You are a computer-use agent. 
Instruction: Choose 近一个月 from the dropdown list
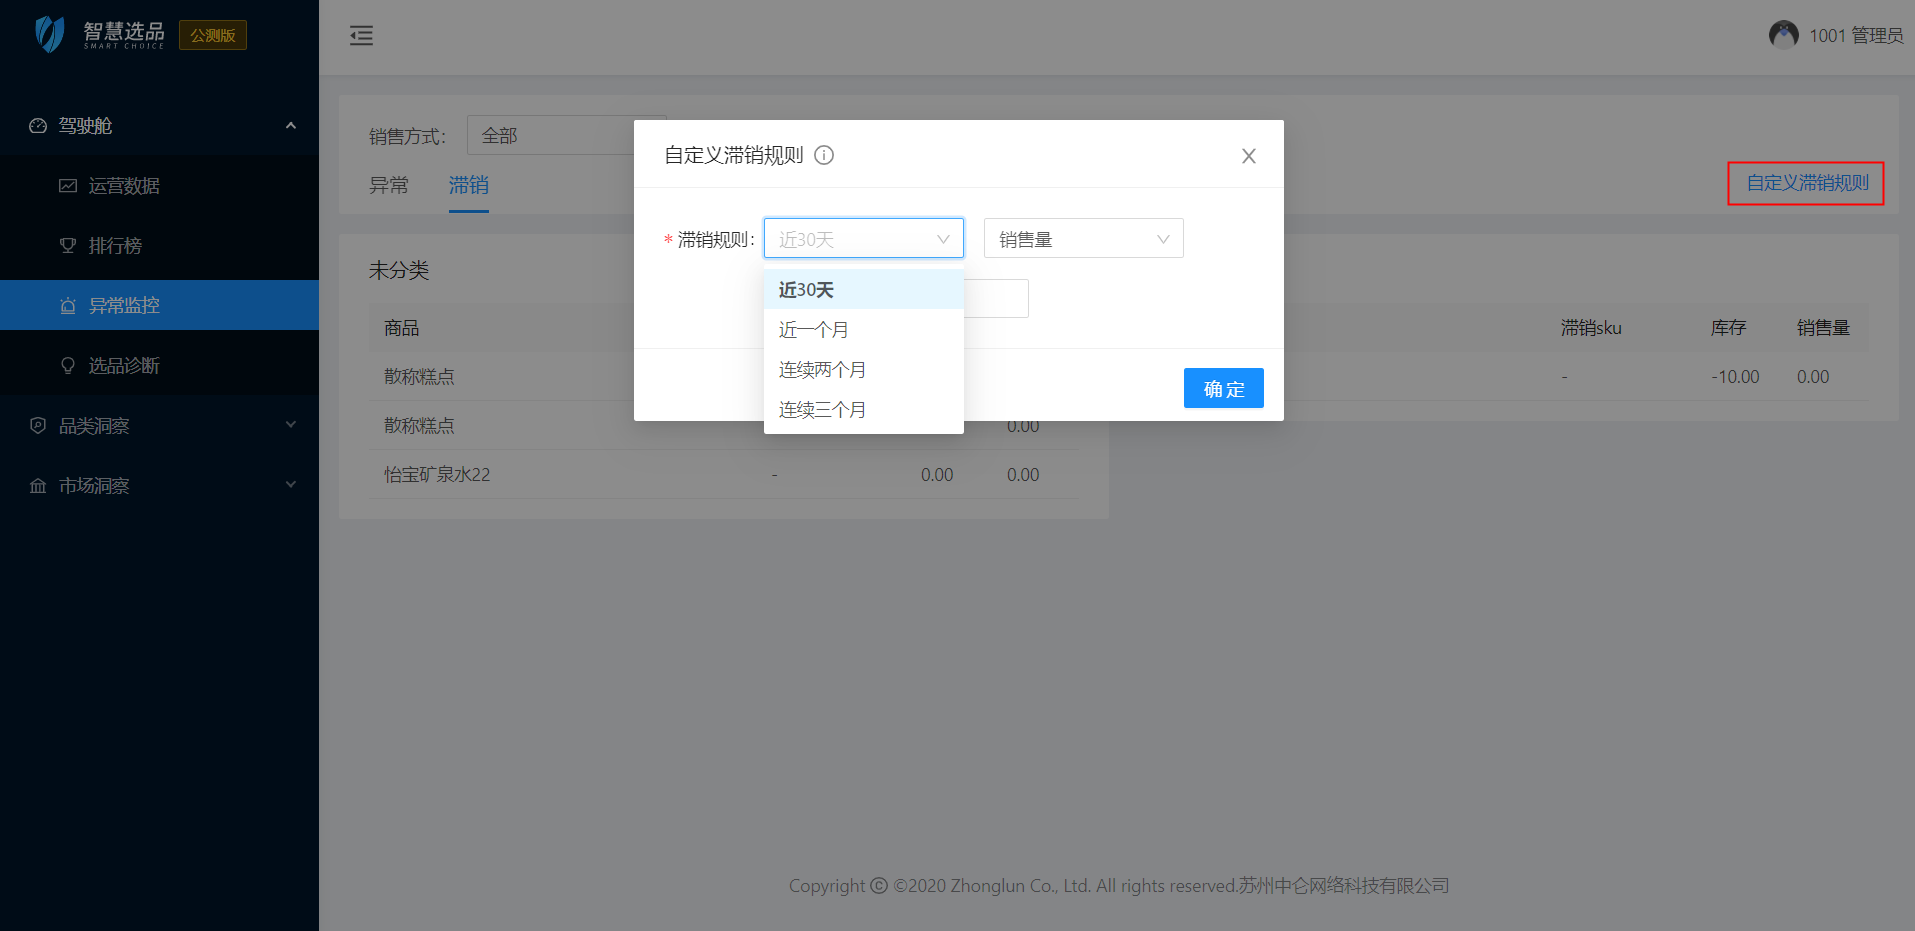tap(814, 330)
